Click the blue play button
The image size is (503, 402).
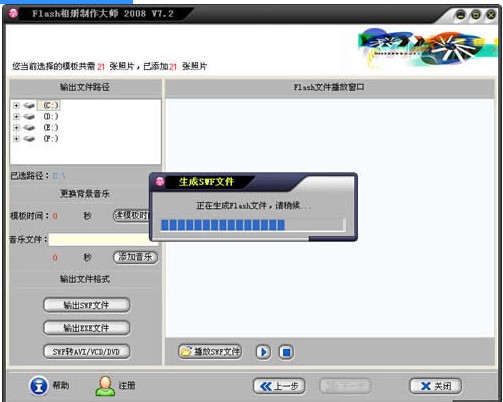point(263,352)
